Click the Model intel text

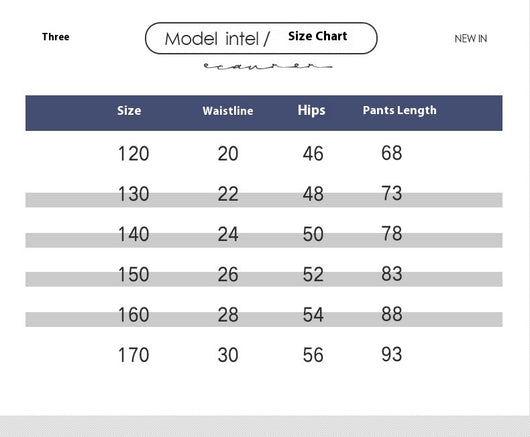[x=212, y=39]
